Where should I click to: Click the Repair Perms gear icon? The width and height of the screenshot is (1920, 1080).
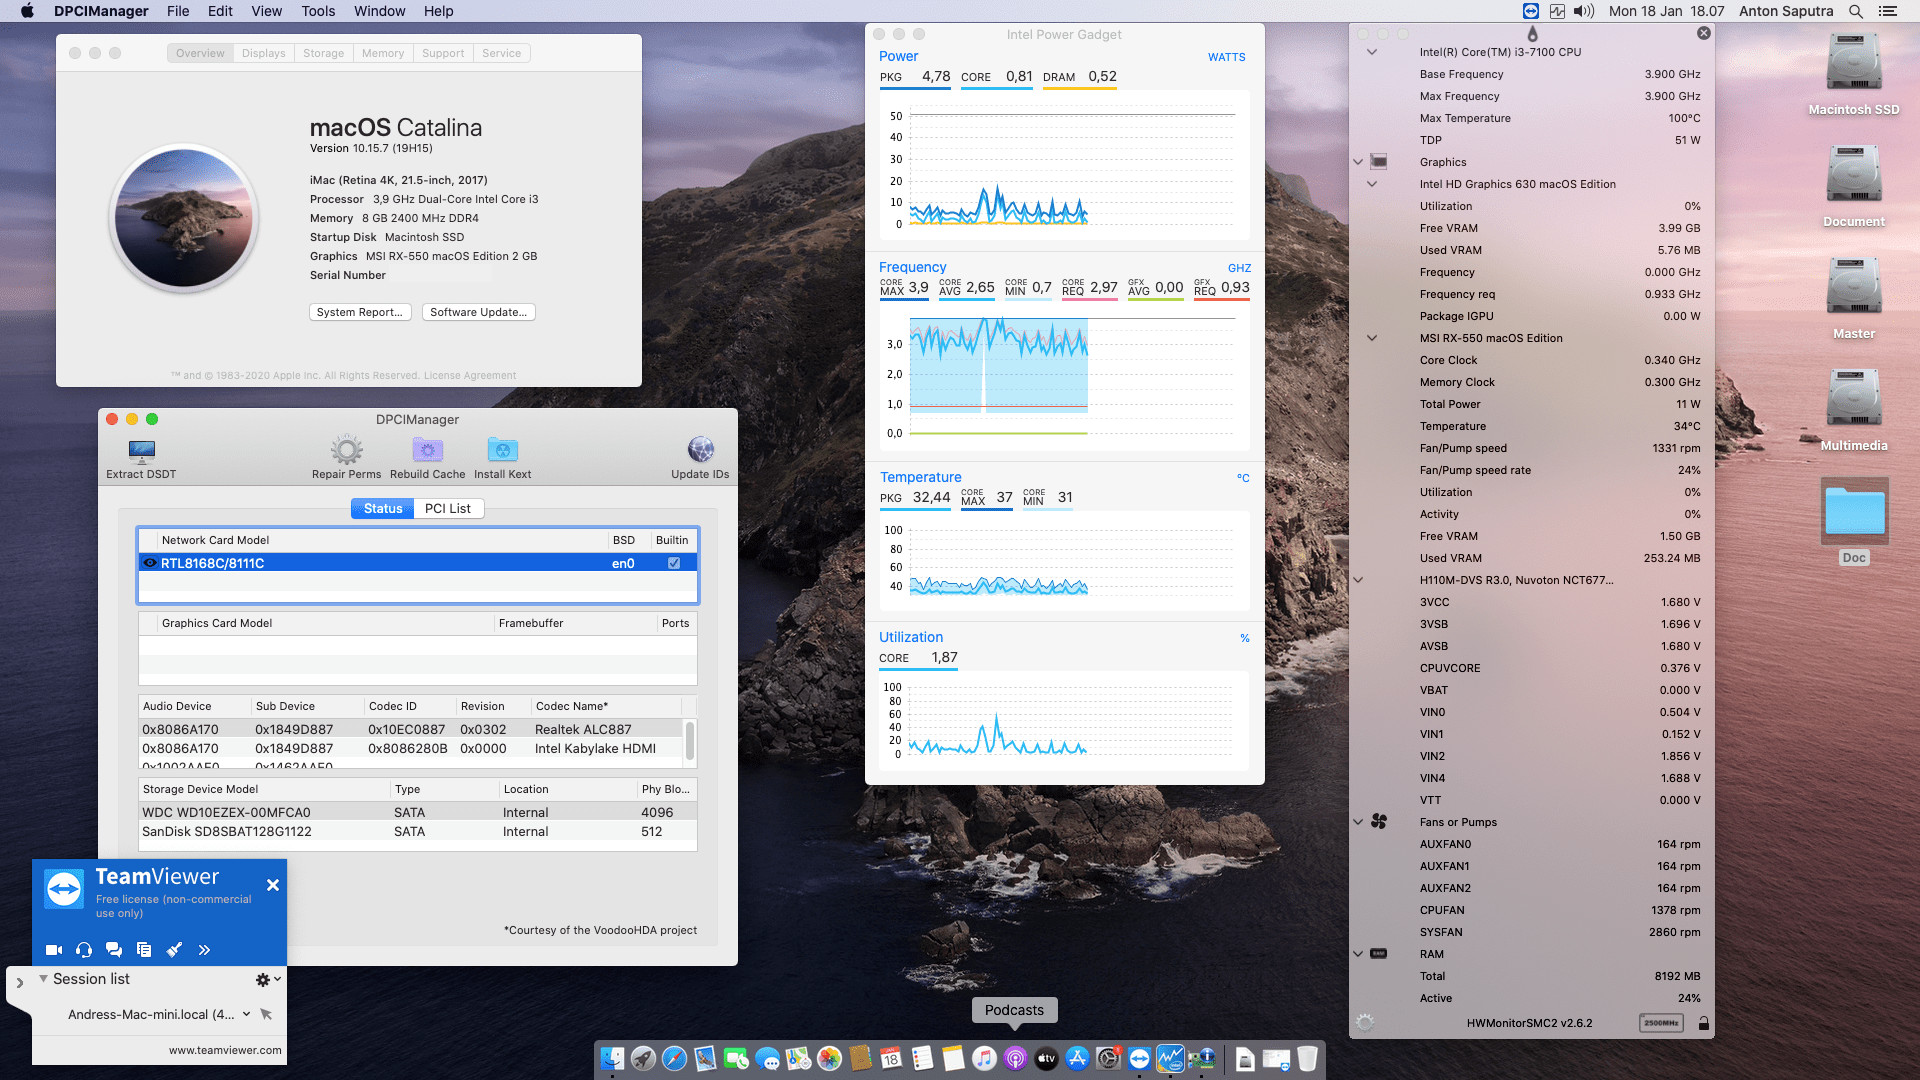346,450
